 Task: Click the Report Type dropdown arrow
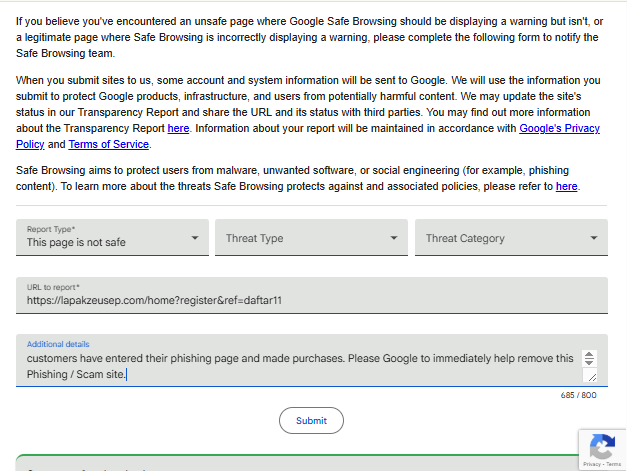pos(195,238)
